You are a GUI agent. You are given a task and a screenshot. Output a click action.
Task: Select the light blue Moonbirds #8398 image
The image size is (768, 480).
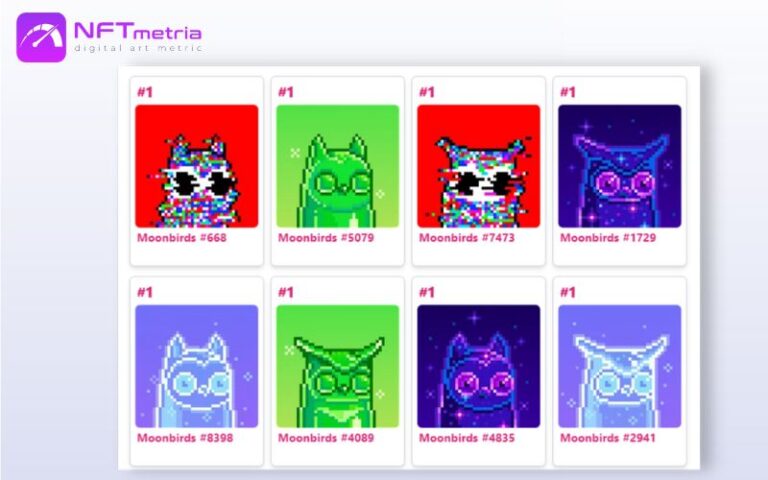click(196, 366)
